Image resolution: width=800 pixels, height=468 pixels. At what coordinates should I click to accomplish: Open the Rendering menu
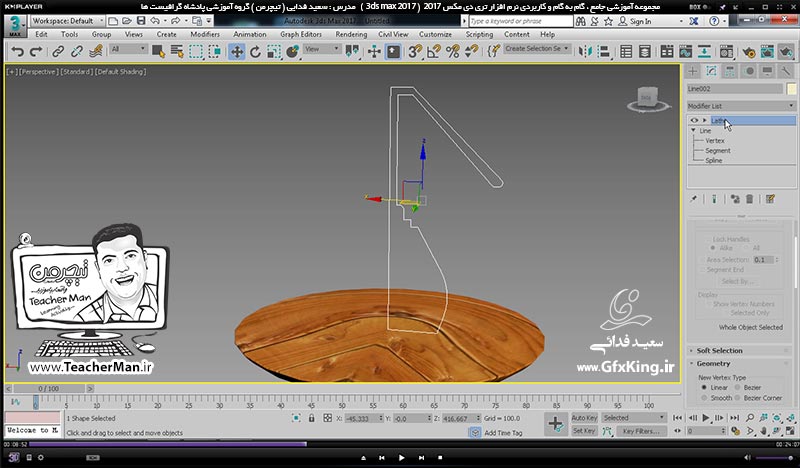(x=351, y=34)
